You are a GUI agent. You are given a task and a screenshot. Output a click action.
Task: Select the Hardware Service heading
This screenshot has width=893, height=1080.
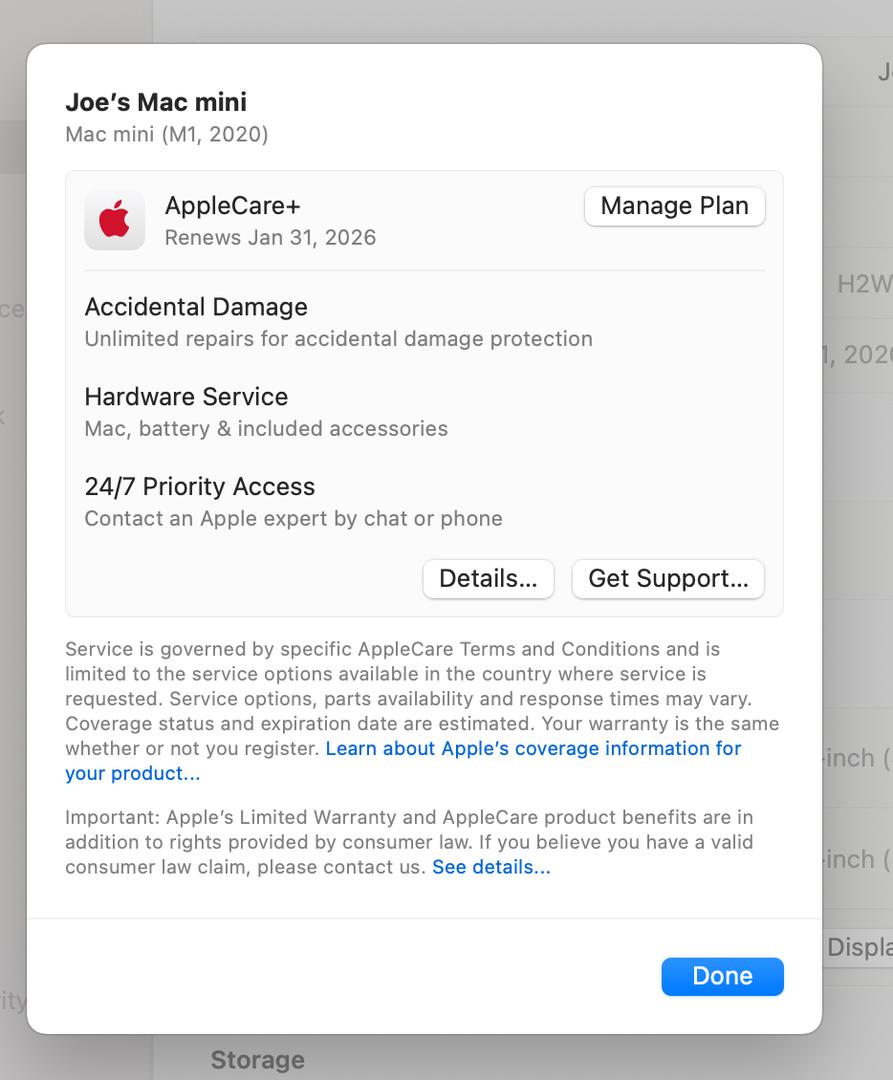[187, 396]
